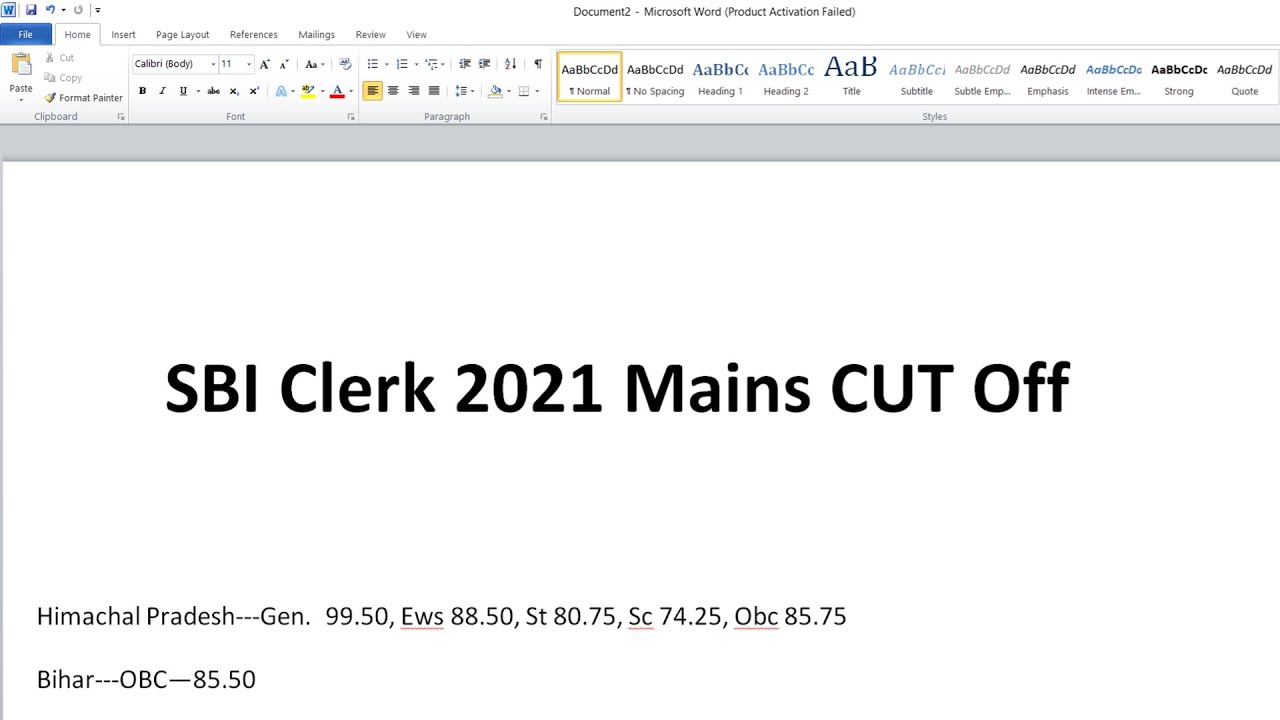Click the Himachal Pradesh cutoff line
This screenshot has width=1280, height=720.
pyautogui.click(x=441, y=616)
